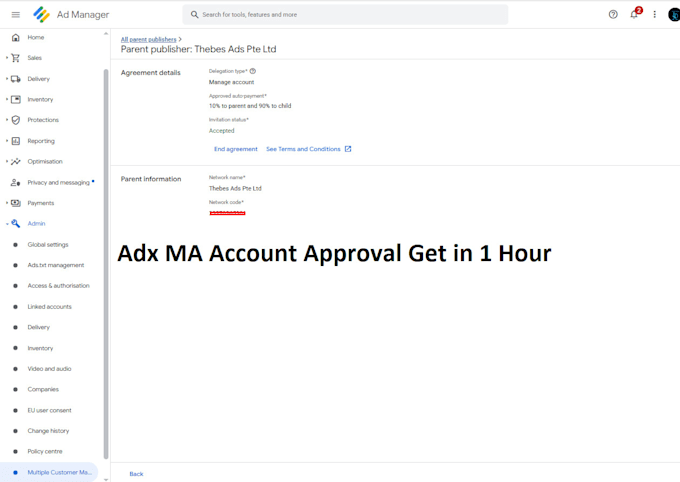Click the Delivery truck icon
Screen dimensions: 680x482
(x=16, y=79)
